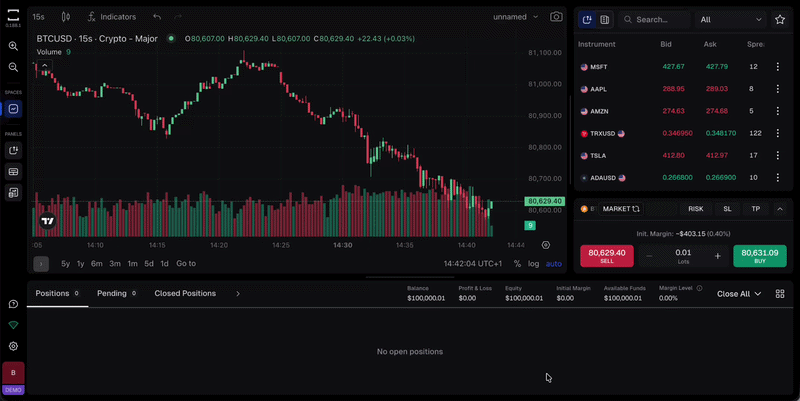Open the candlestick chart type icon

(66, 17)
